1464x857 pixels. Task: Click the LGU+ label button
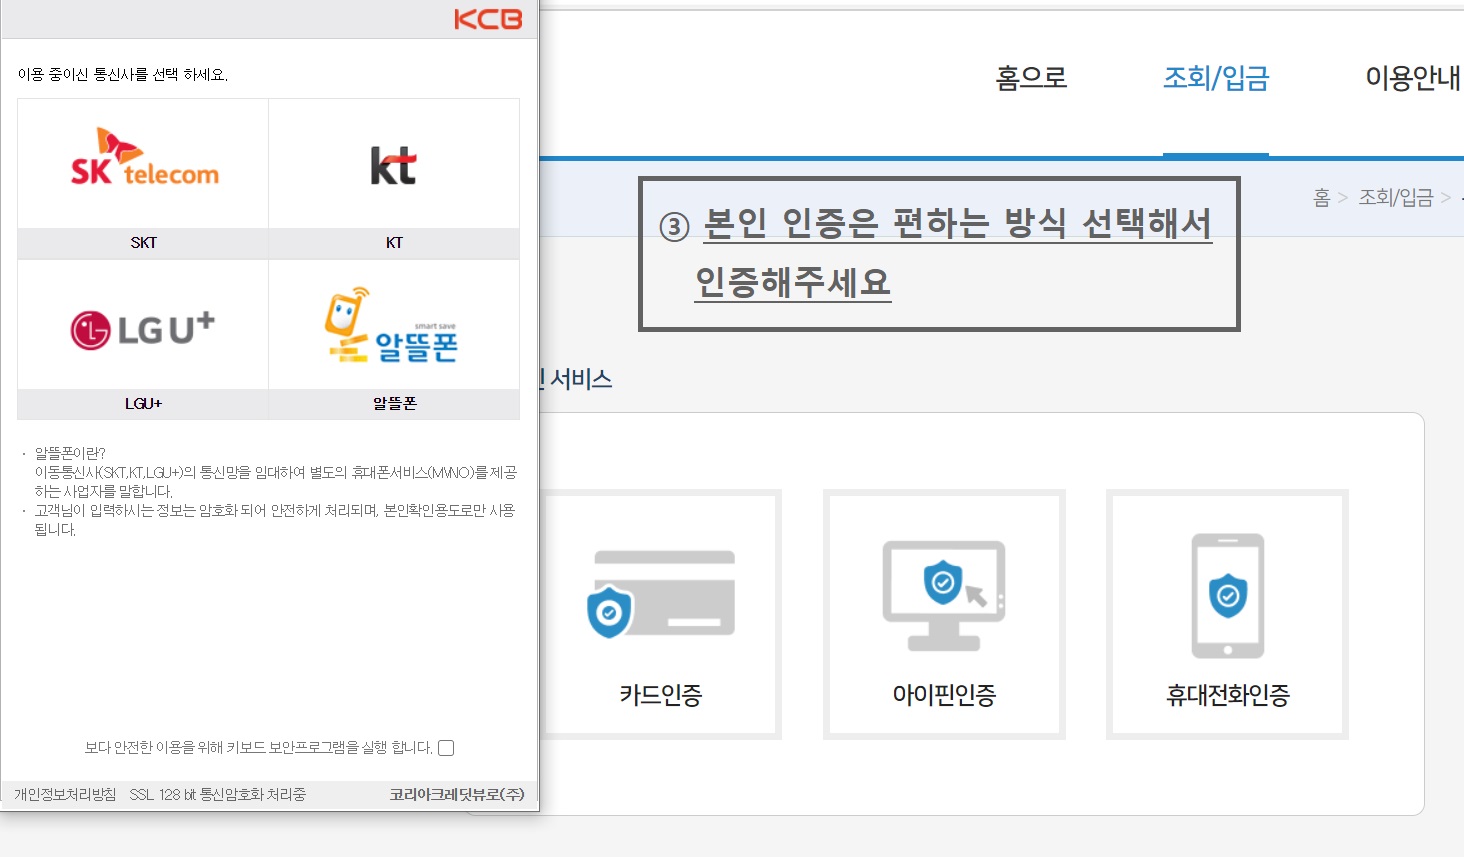143,404
